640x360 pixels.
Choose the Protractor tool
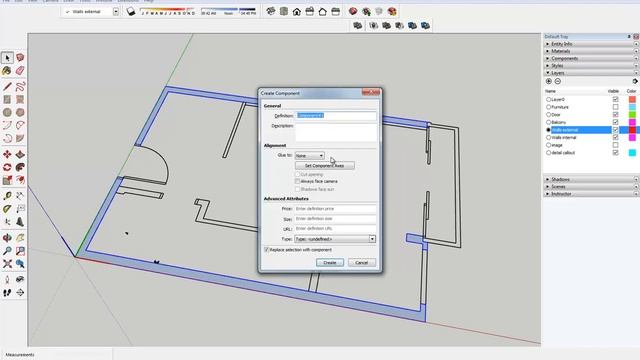(7, 209)
